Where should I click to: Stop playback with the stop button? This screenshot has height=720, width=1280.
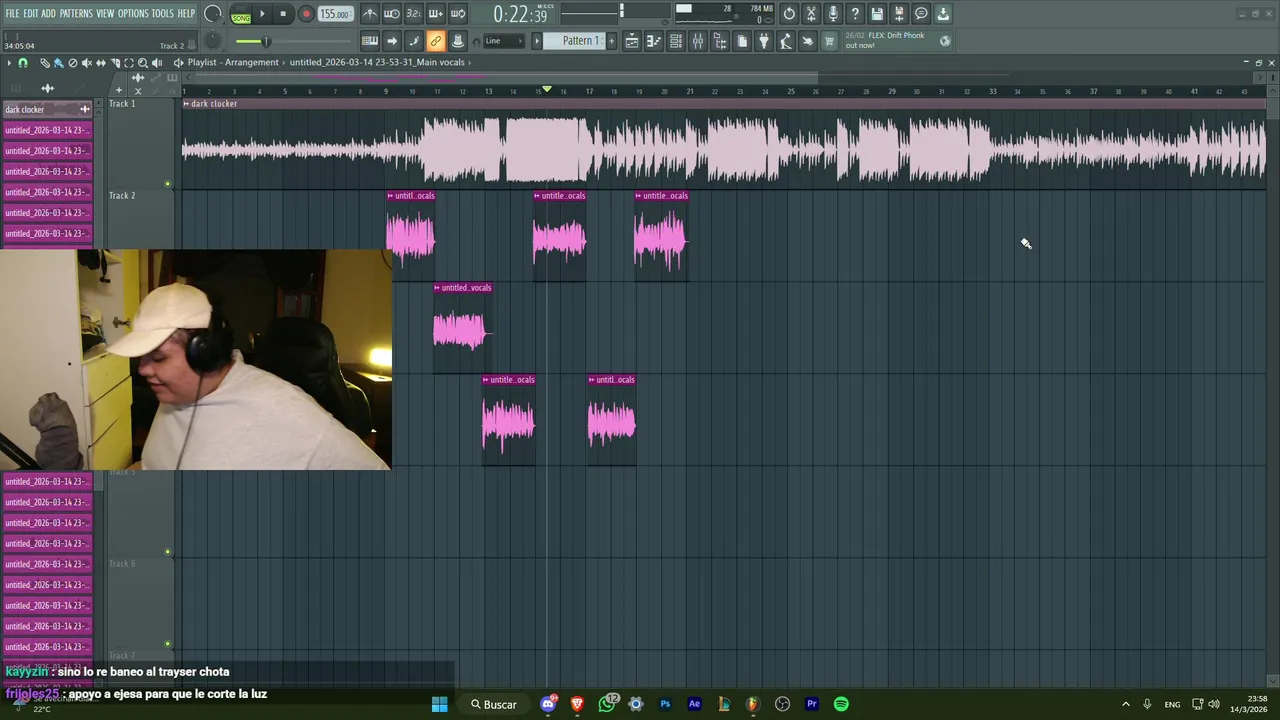click(x=284, y=14)
